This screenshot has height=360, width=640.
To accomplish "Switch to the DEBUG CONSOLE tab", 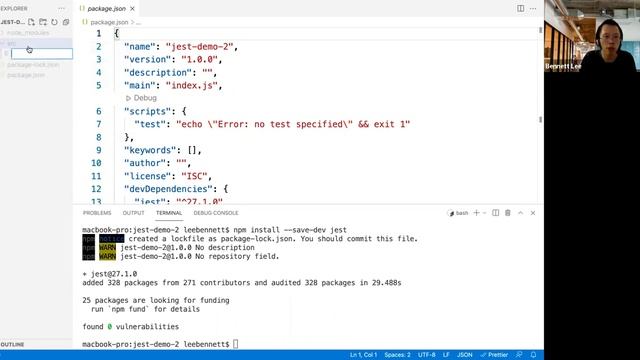I will pos(216,213).
